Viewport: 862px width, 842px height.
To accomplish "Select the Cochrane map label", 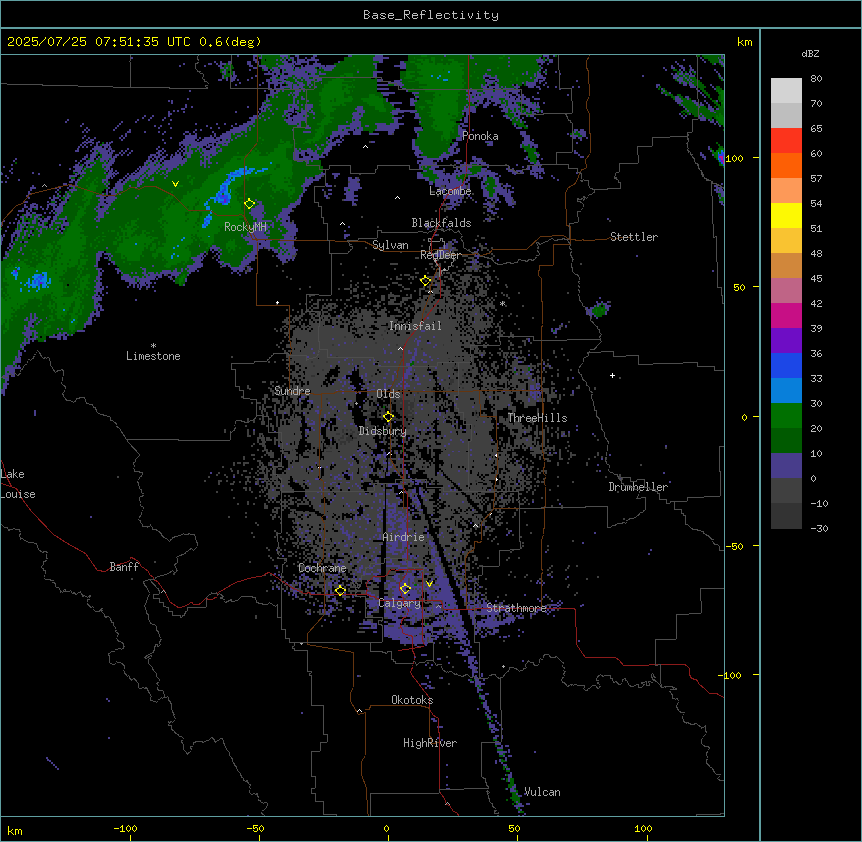I will [x=322, y=568].
